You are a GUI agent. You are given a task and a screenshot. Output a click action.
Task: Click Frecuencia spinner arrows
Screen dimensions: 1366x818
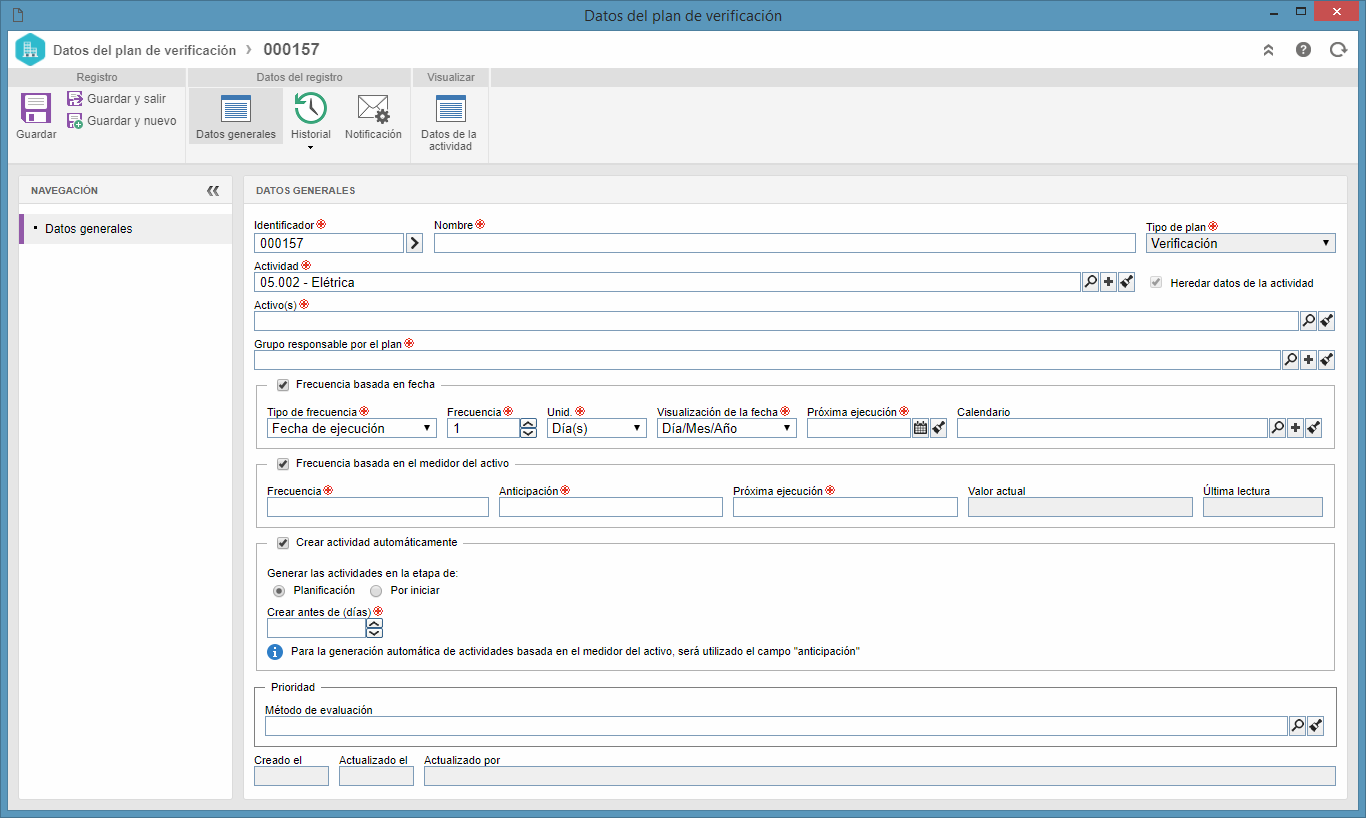click(529, 428)
